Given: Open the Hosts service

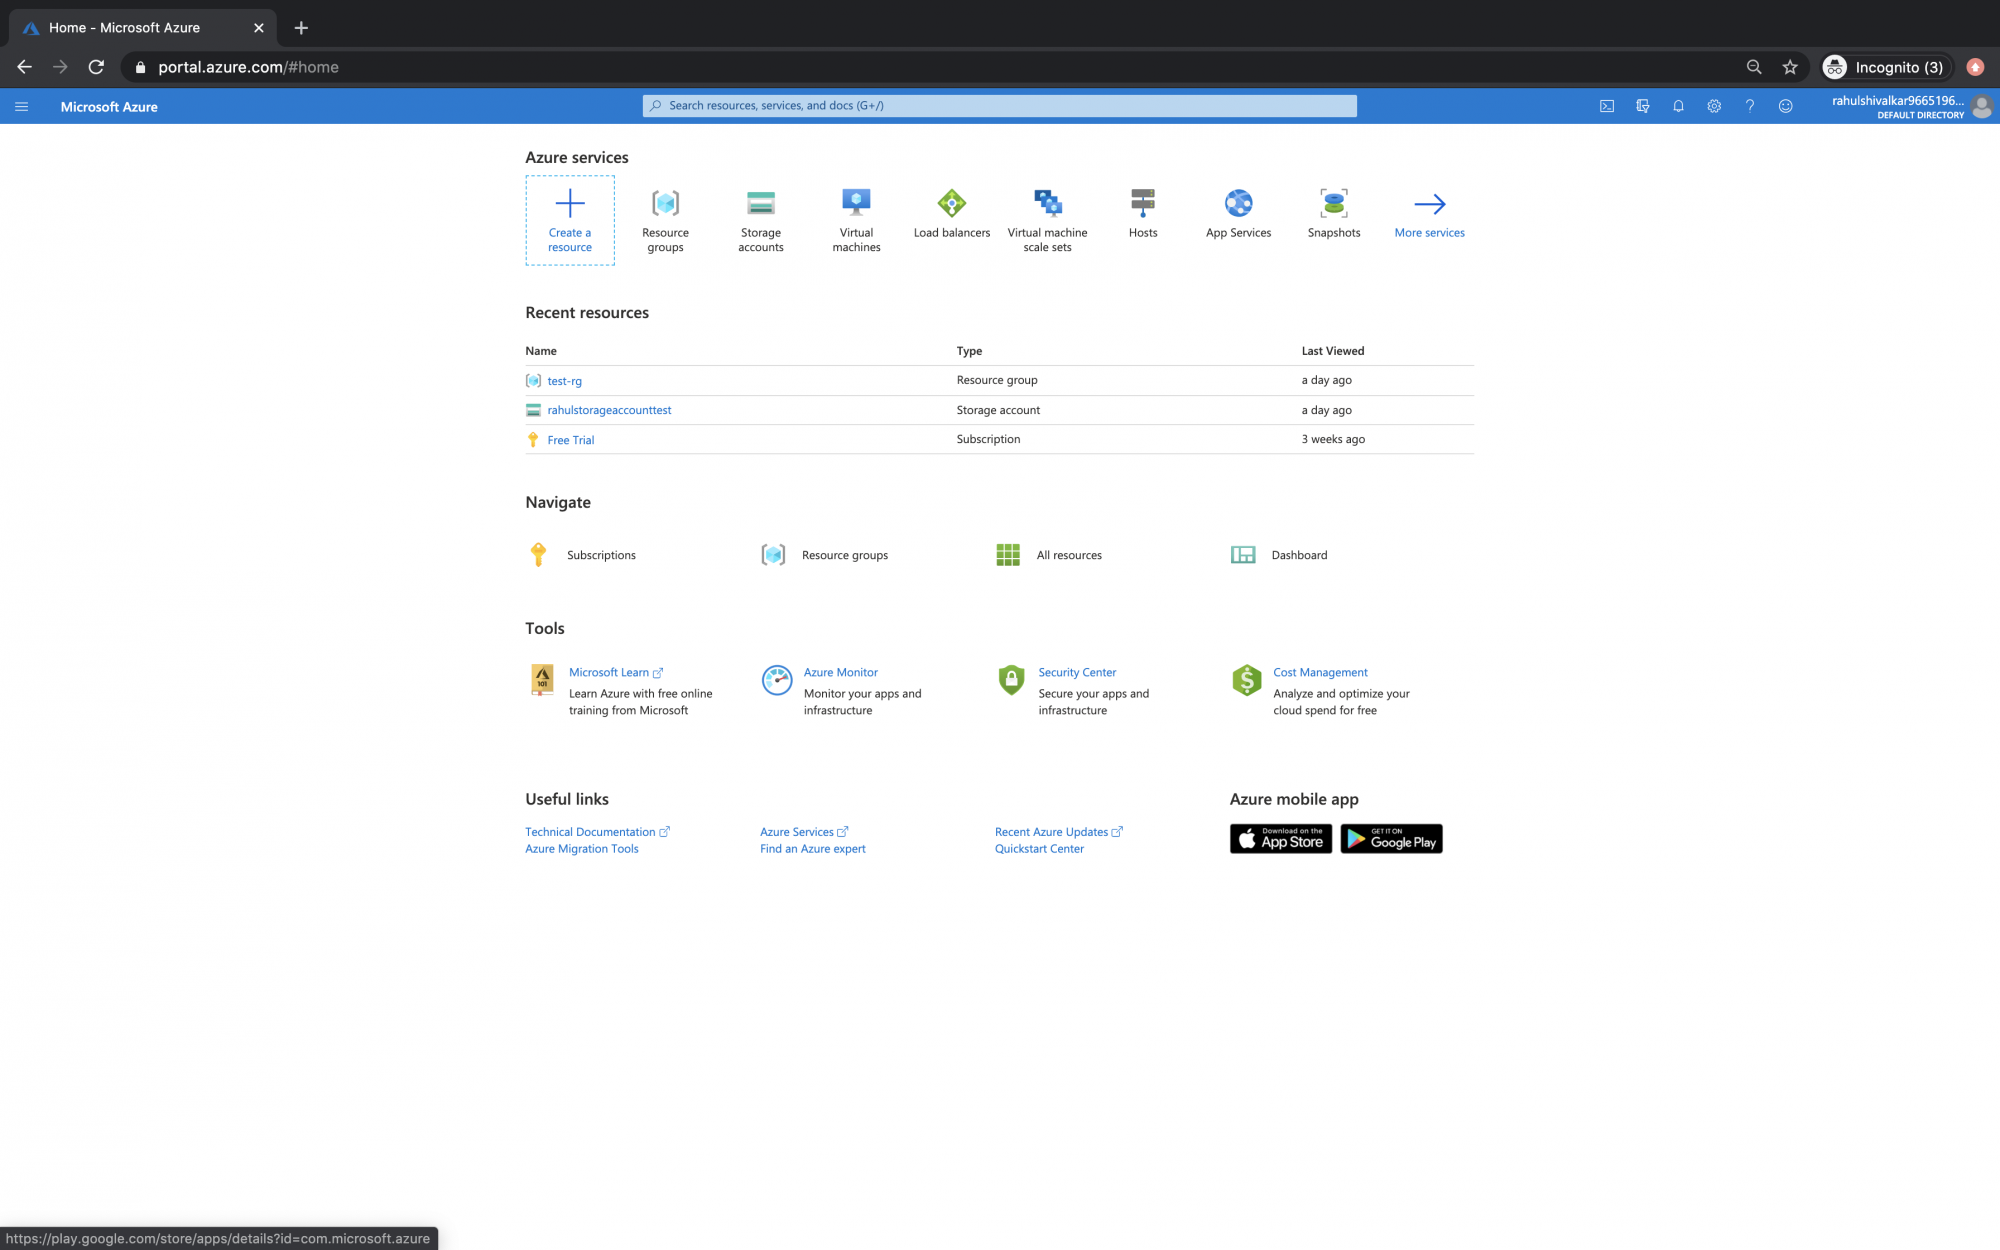Looking at the screenshot, I should [x=1143, y=210].
